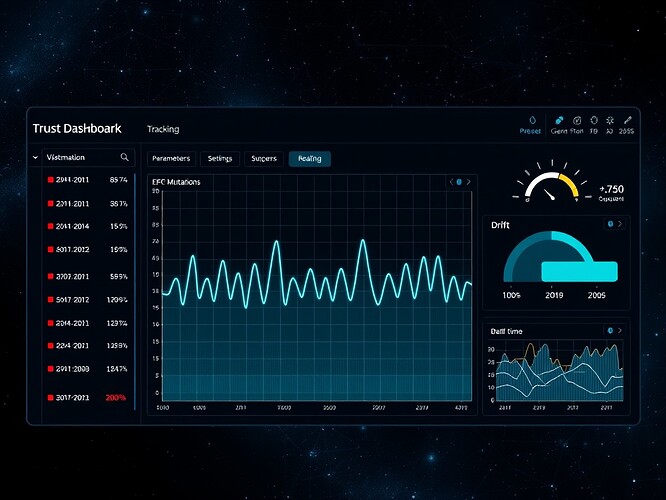Click the circular refresh icon in the header
666x500 pixels.
click(x=594, y=120)
